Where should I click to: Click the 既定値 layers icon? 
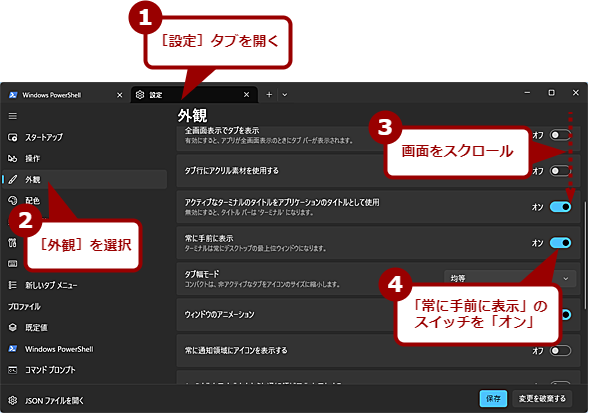(13, 327)
